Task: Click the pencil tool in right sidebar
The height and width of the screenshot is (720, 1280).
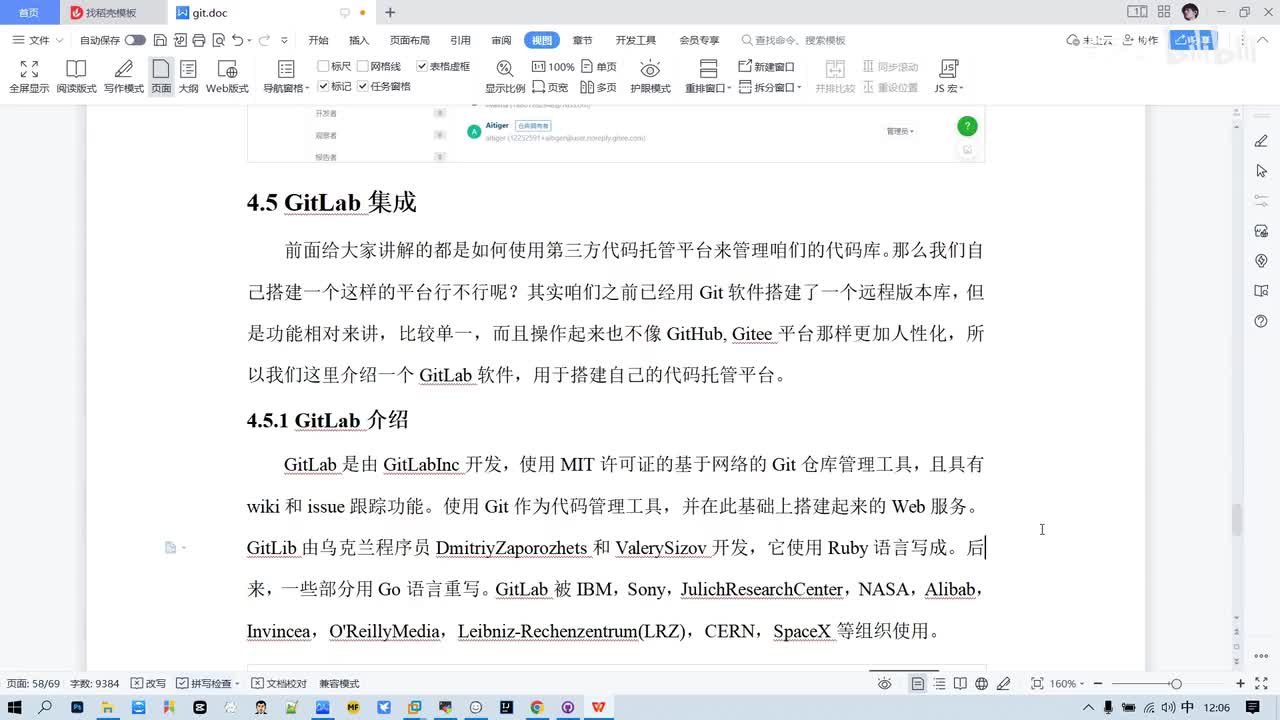Action: point(1261,141)
